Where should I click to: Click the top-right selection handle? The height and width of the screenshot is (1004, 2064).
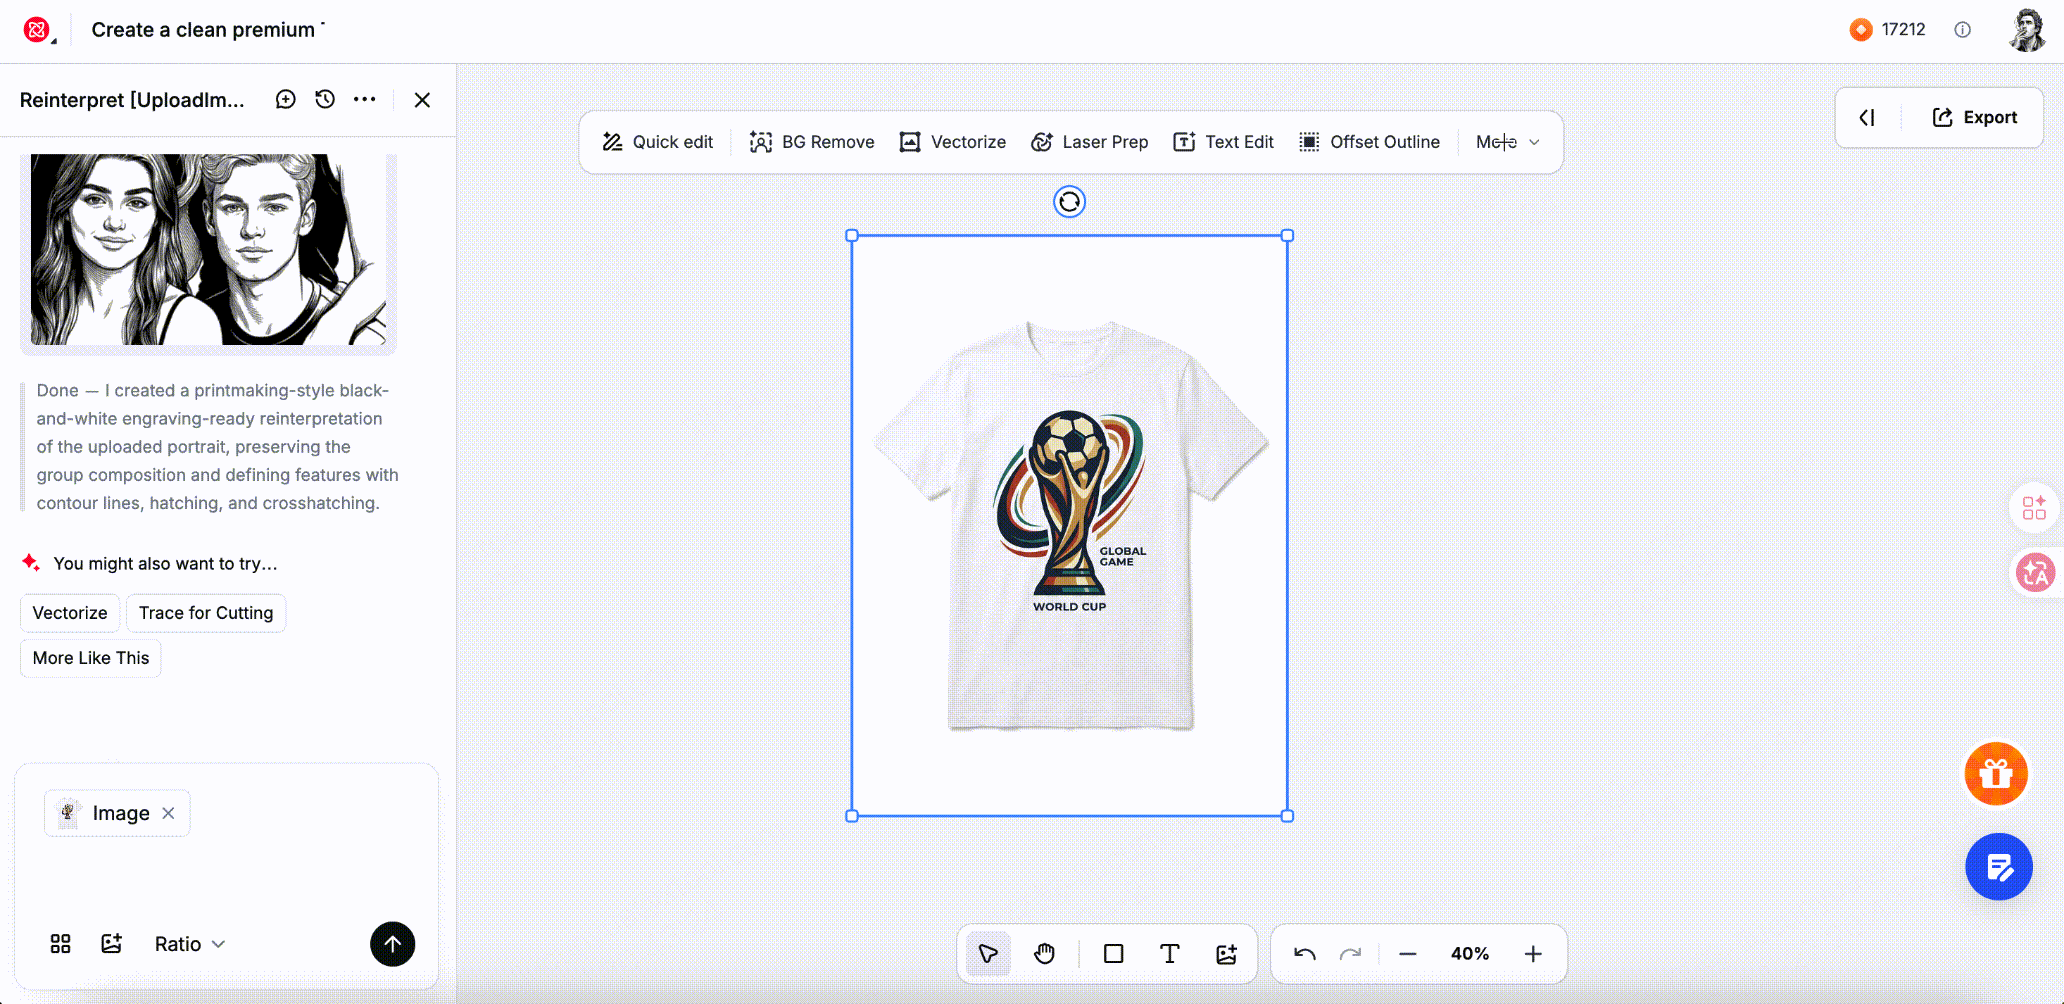(1288, 236)
